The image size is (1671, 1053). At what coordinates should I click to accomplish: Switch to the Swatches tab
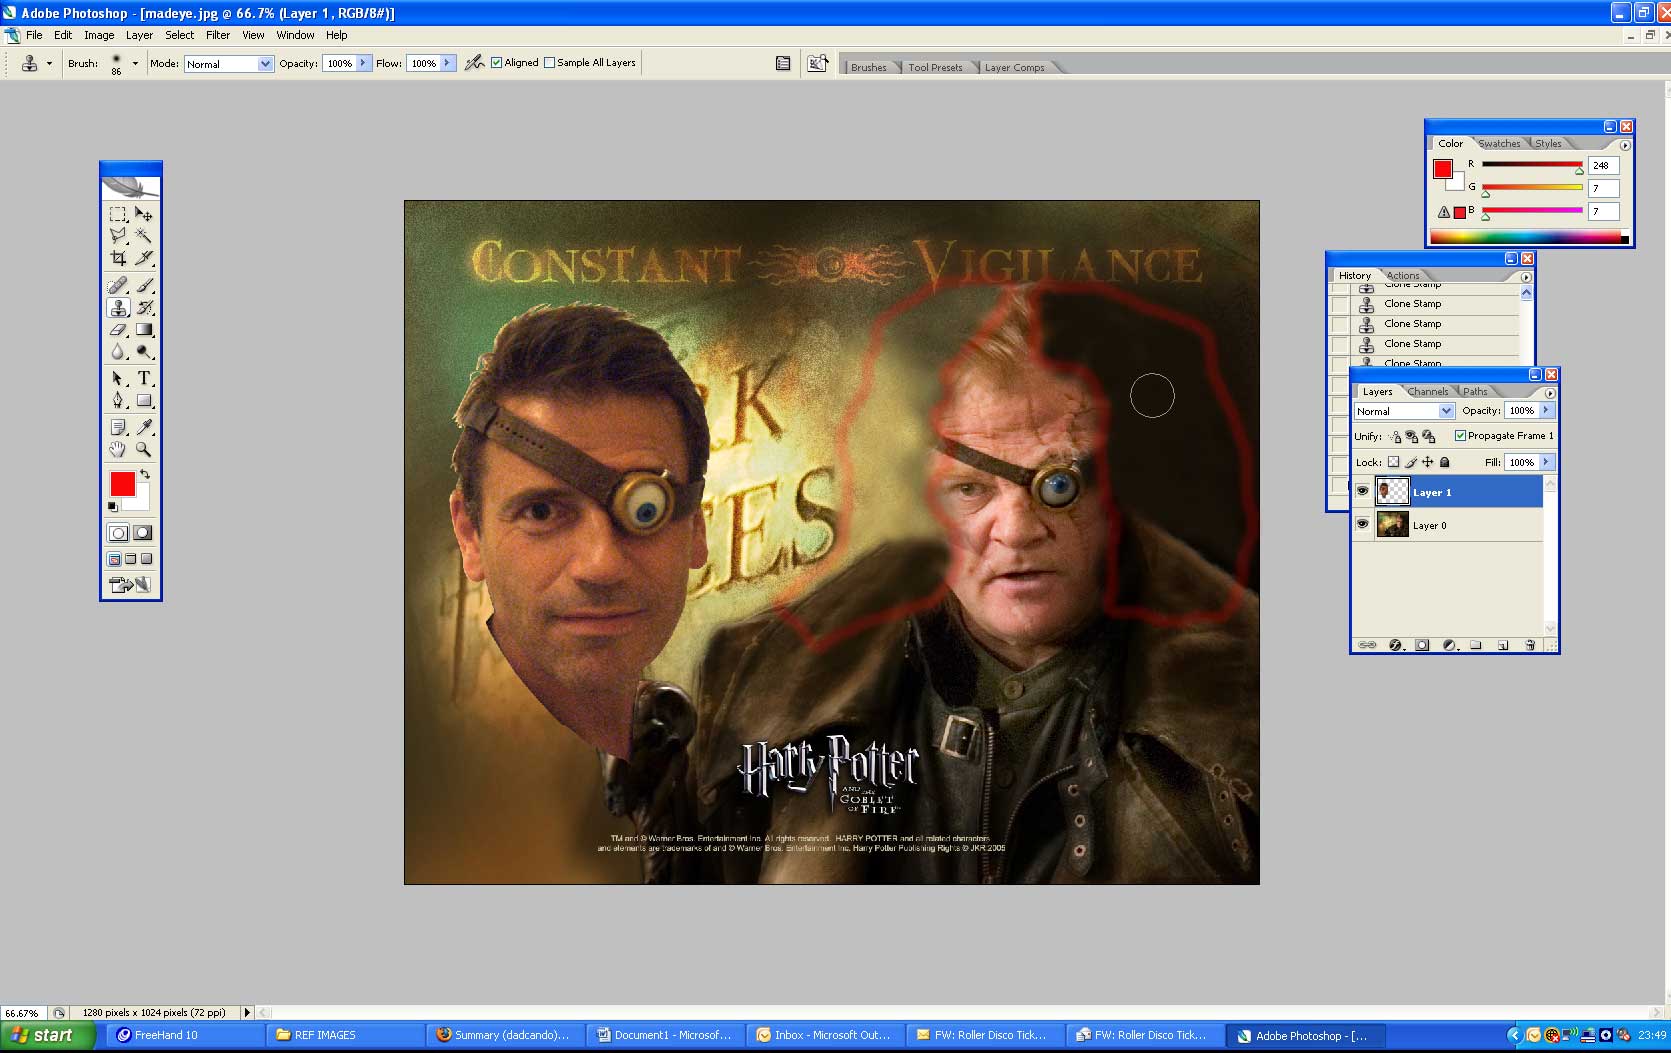pos(1499,144)
